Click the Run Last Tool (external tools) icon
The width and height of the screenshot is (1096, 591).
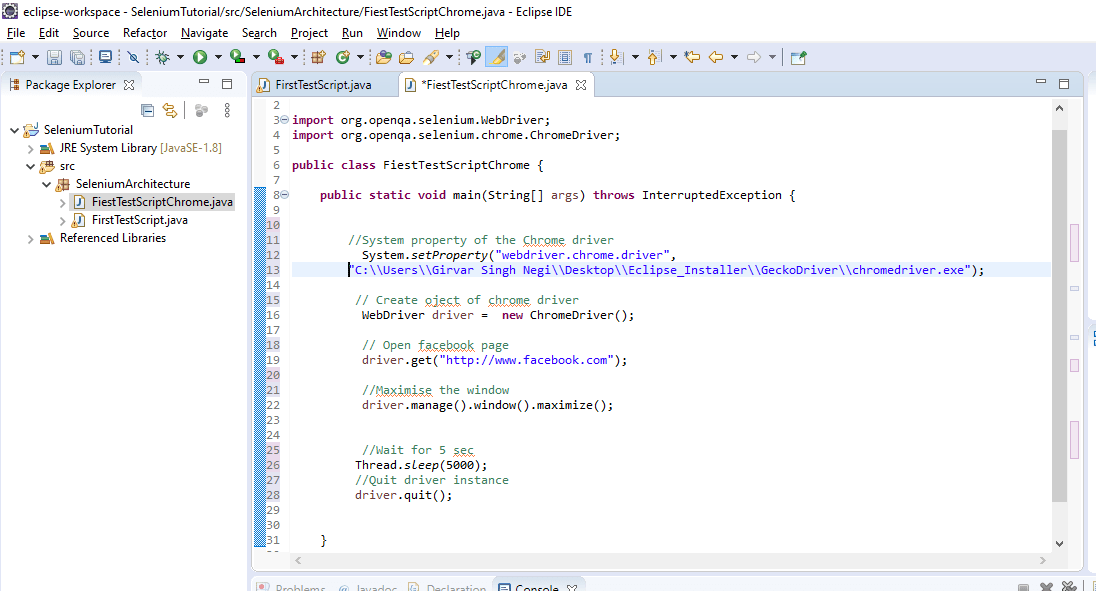276,57
